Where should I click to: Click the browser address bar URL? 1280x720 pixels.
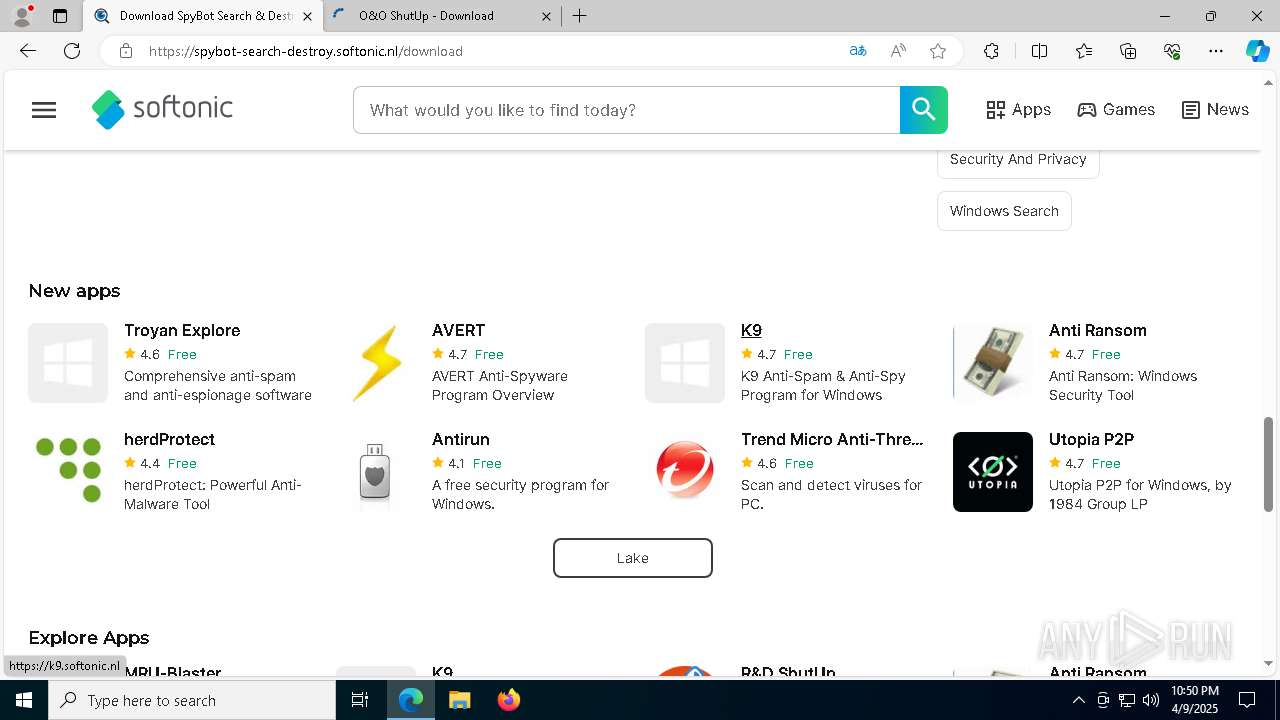click(x=306, y=51)
